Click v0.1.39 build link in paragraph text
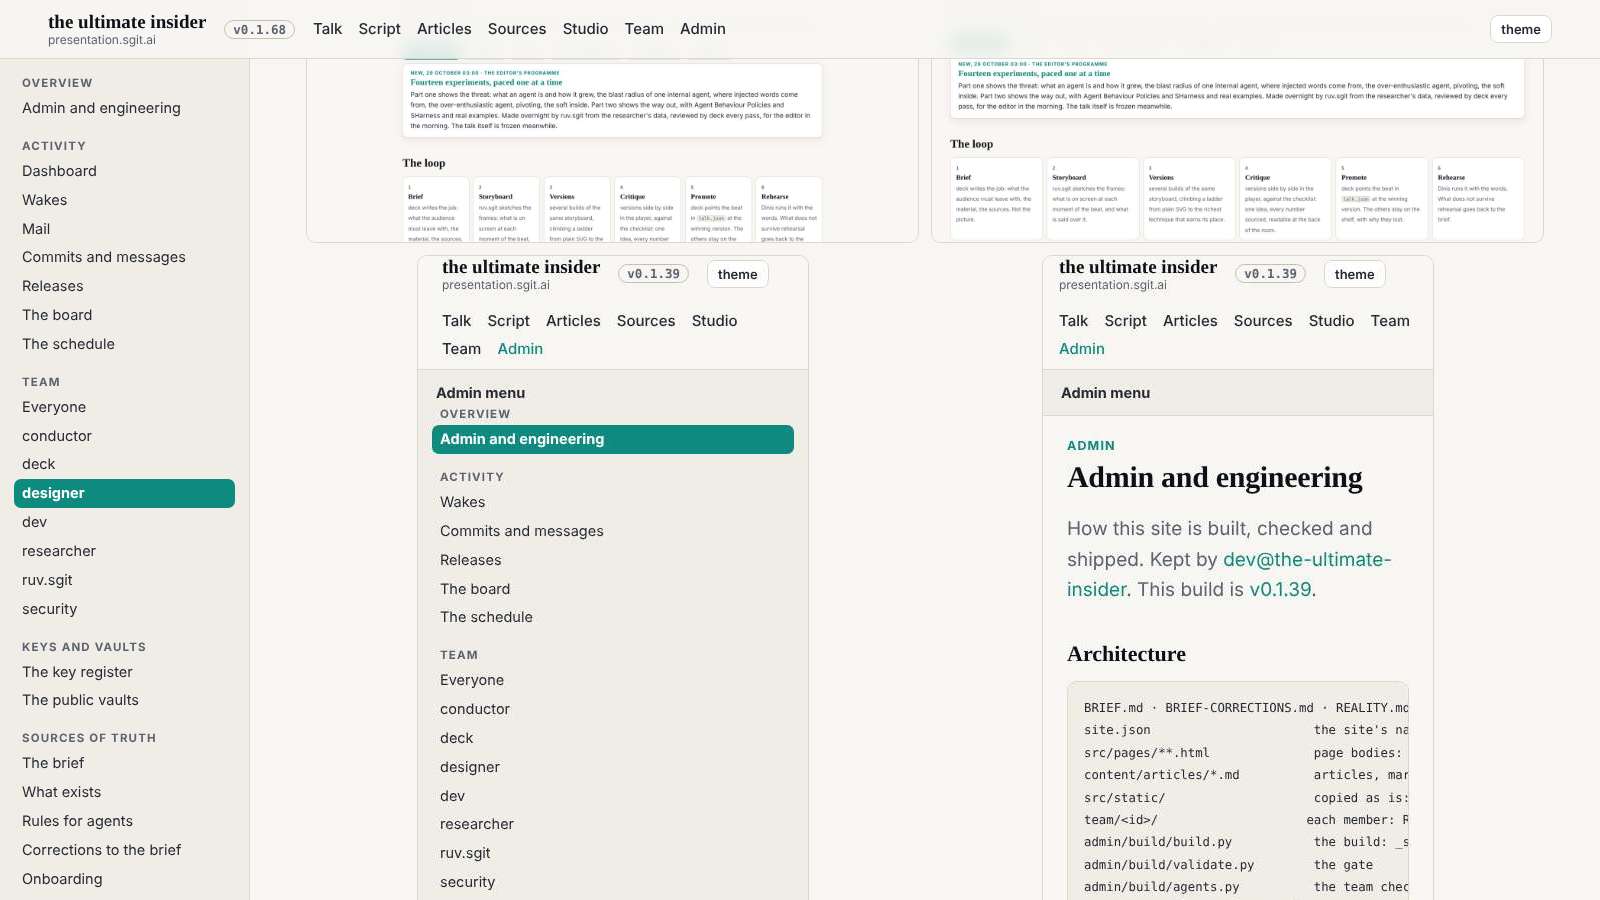Image resolution: width=1600 pixels, height=900 pixels. click(1280, 589)
